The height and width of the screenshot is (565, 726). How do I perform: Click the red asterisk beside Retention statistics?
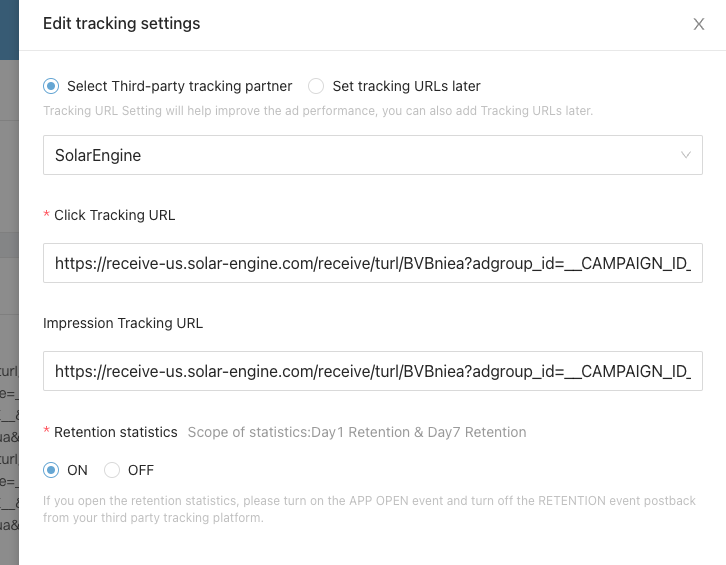(x=46, y=433)
